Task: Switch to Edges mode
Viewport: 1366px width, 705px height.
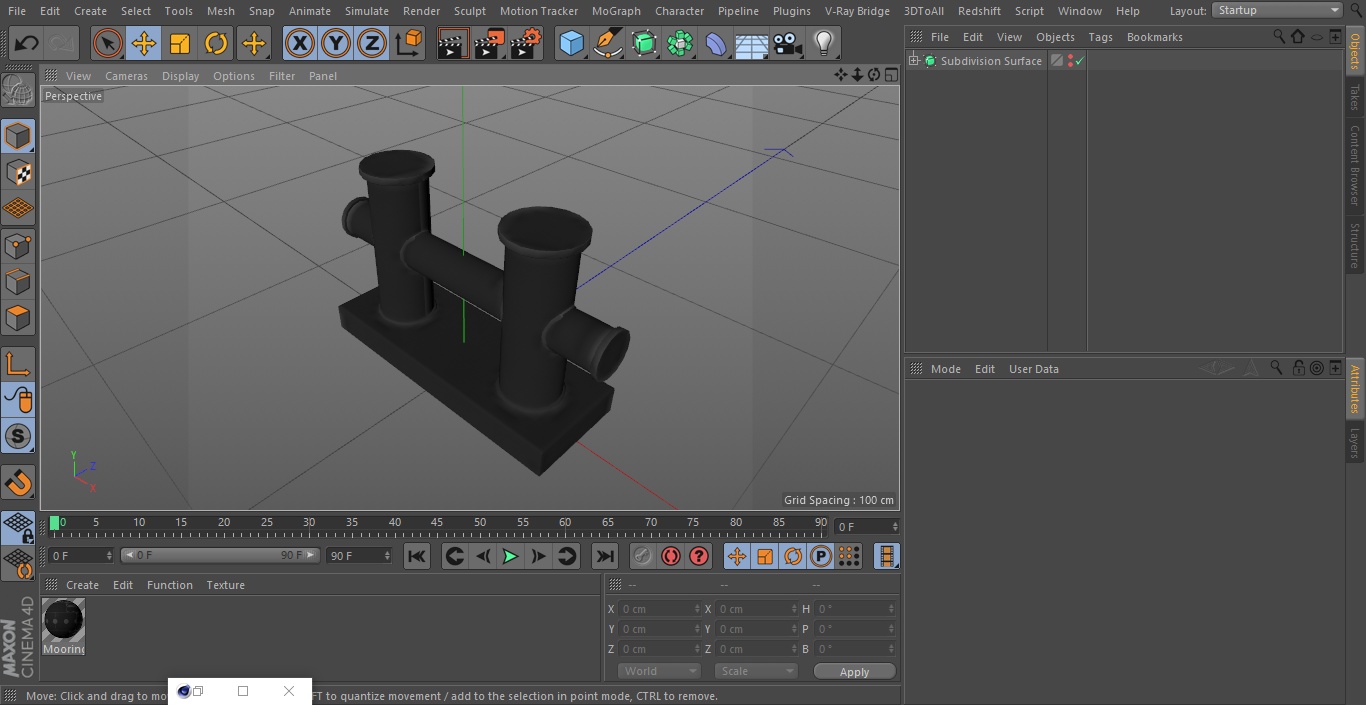Action: click(18, 281)
